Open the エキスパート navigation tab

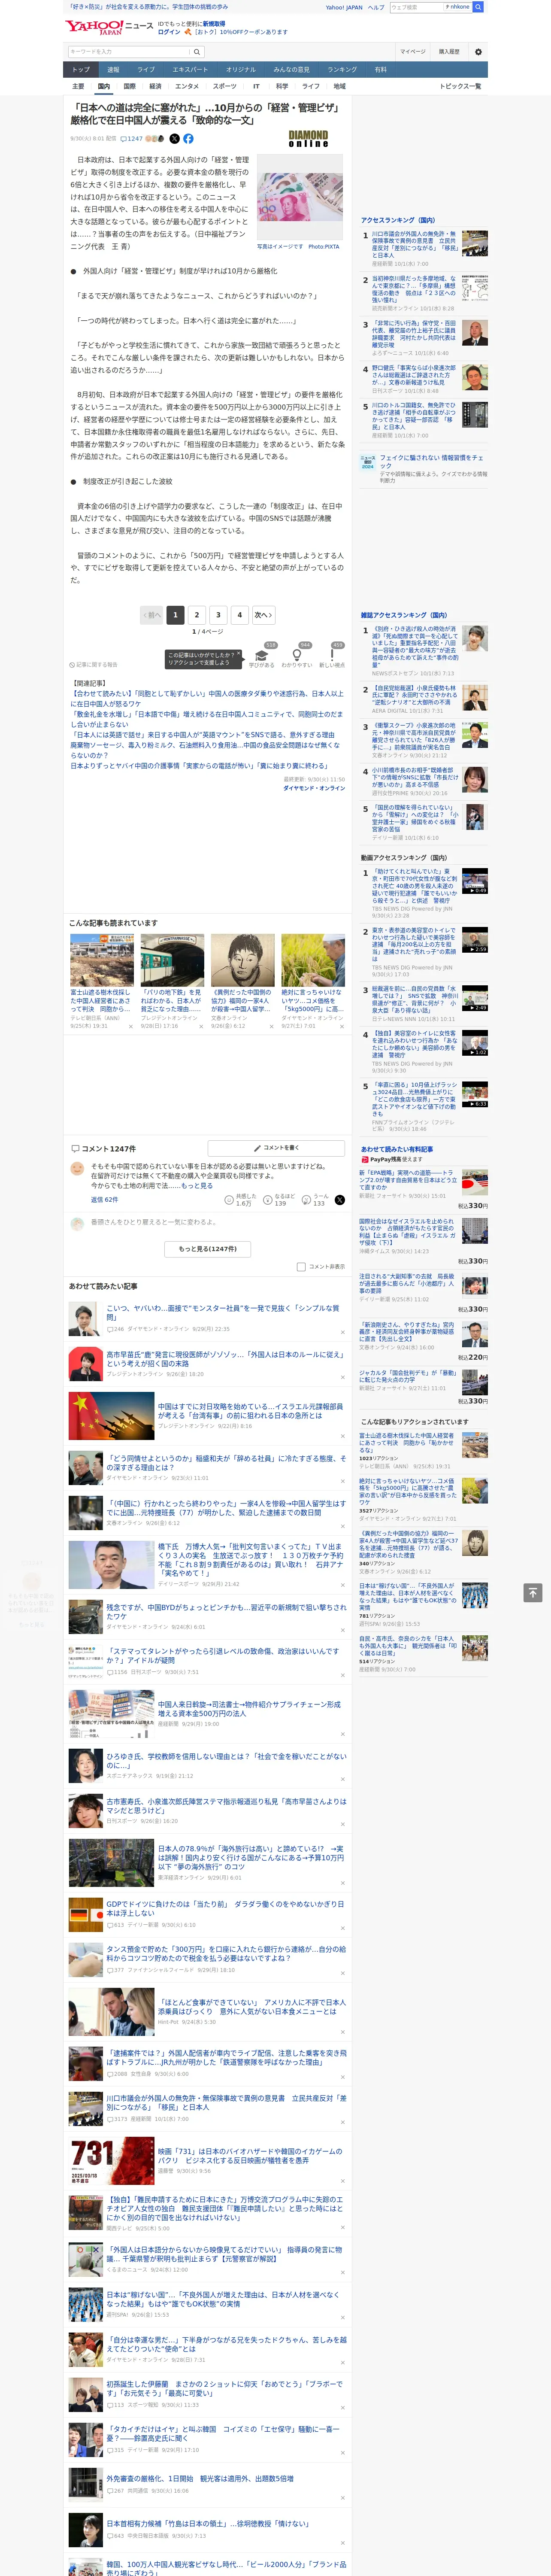click(190, 69)
